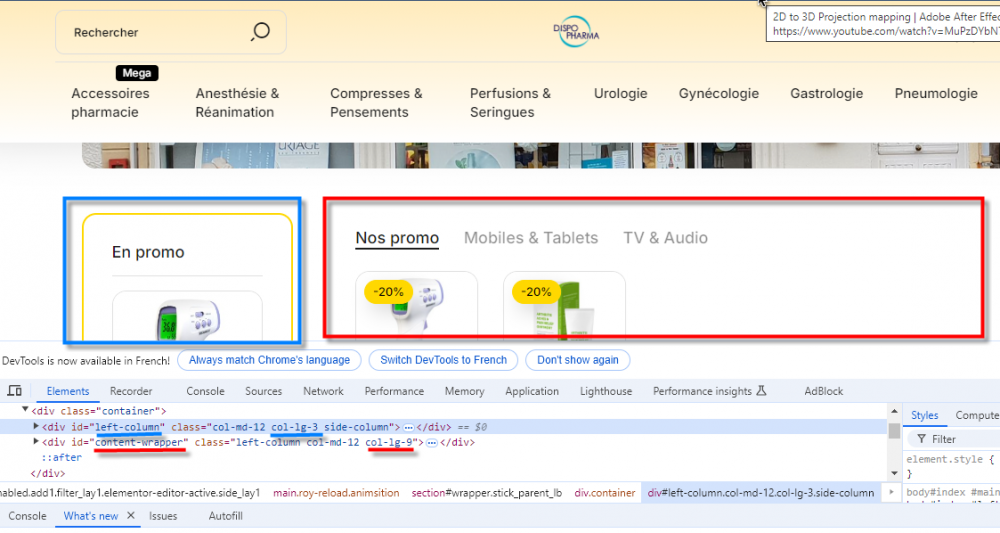Expand the left-column div node
Screen dimensions: 1000x533
36,426
